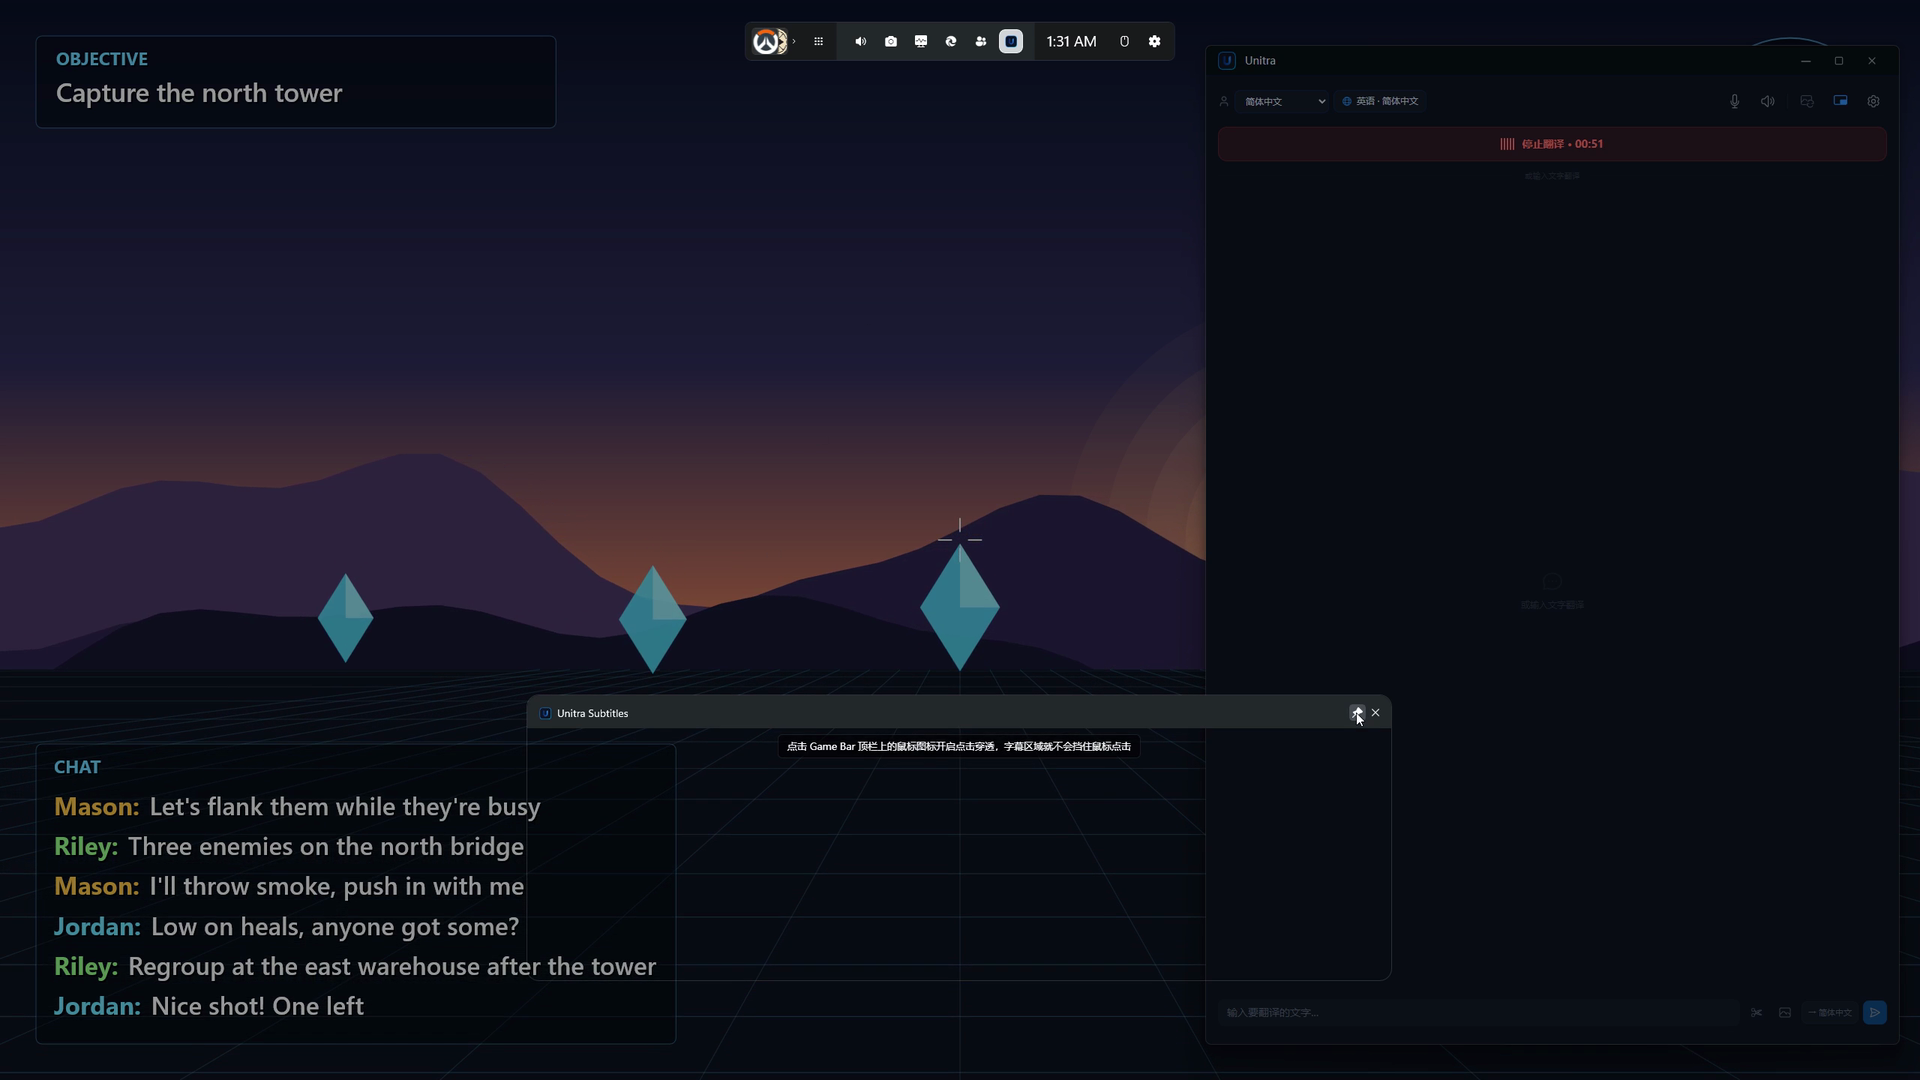Click the 1:31 AM clock in Game Bar

pos(1071,42)
